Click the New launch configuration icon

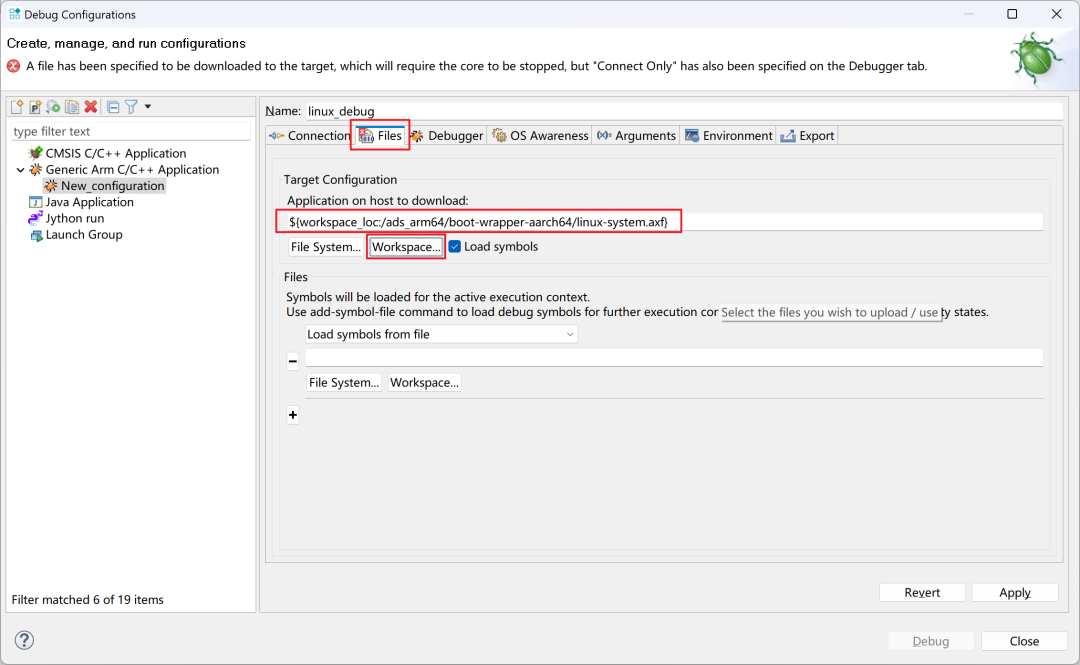pyautogui.click(x=17, y=107)
